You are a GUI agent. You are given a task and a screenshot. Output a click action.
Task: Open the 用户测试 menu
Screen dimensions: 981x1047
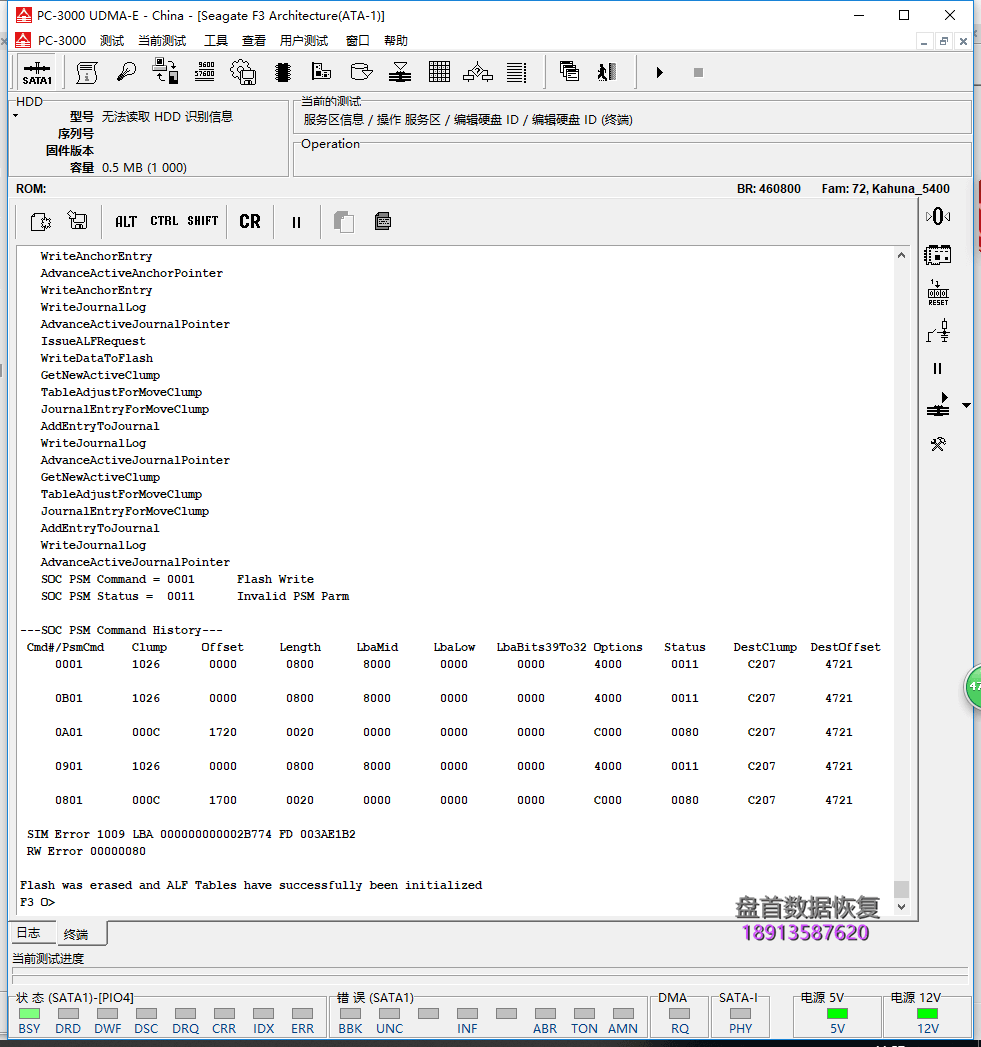point(304,41)
